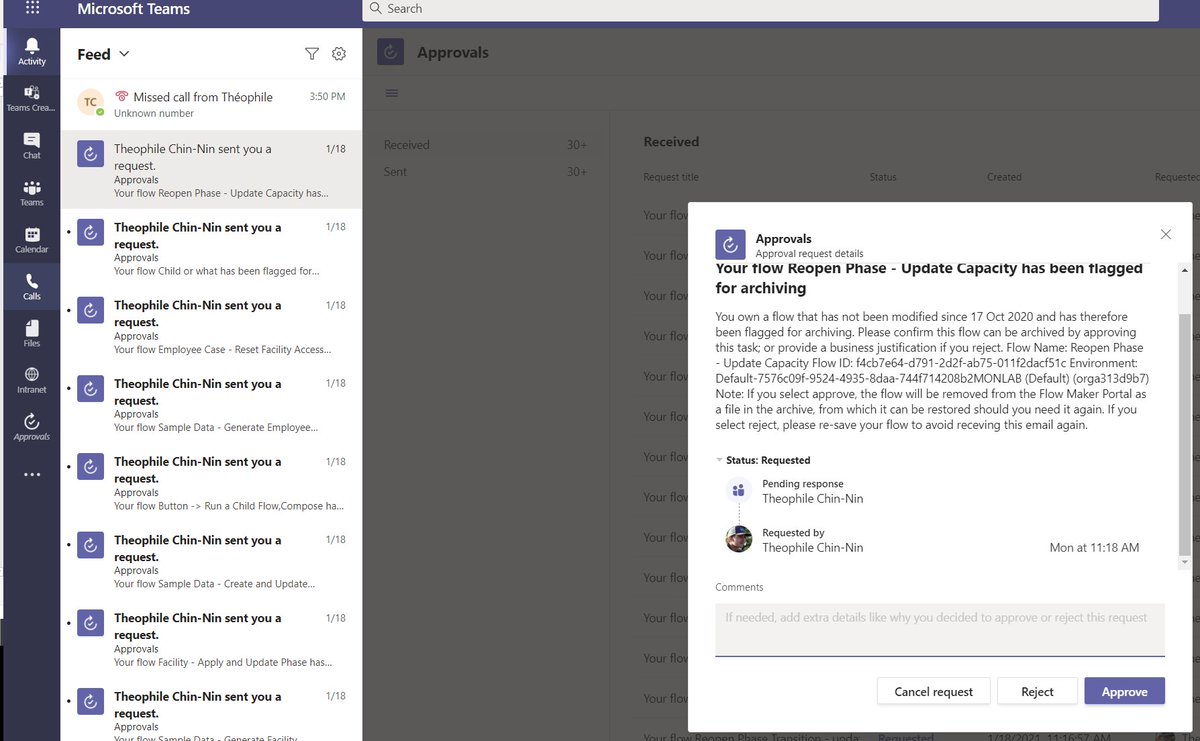The height and width of the screenshot is (741, 1200).
Task: Sort by Status column header
Action: pos(883,177)
